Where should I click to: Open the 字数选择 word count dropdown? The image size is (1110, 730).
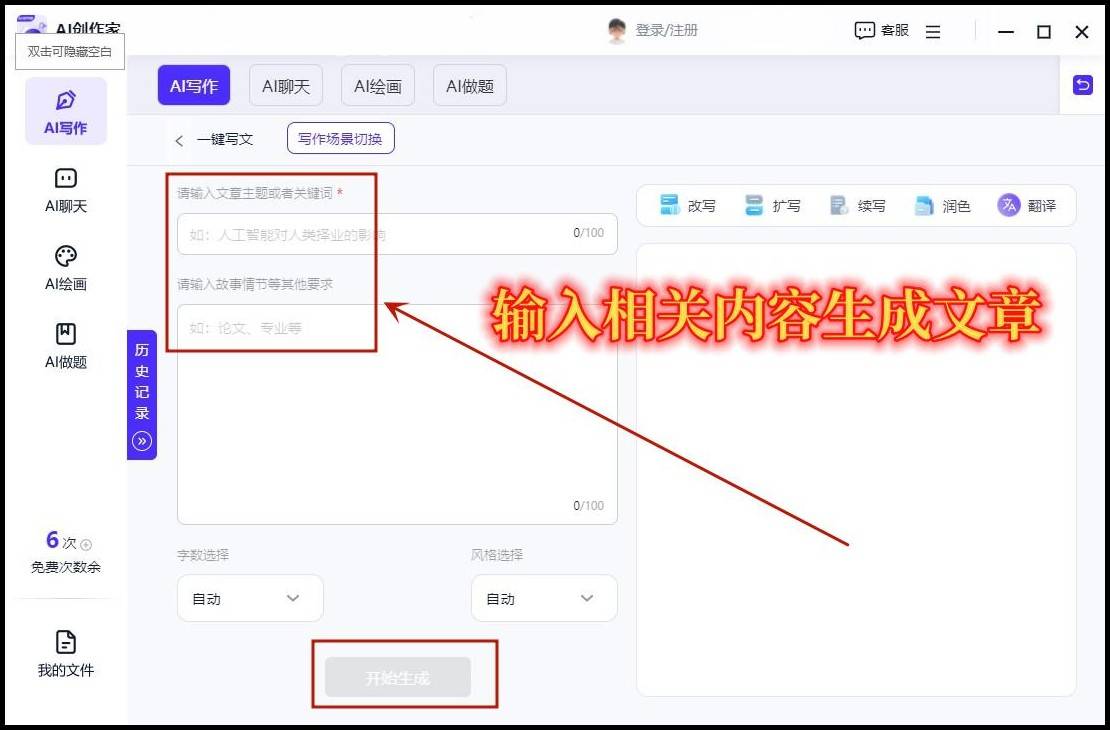pyautogui.click(x=249, y=598)
